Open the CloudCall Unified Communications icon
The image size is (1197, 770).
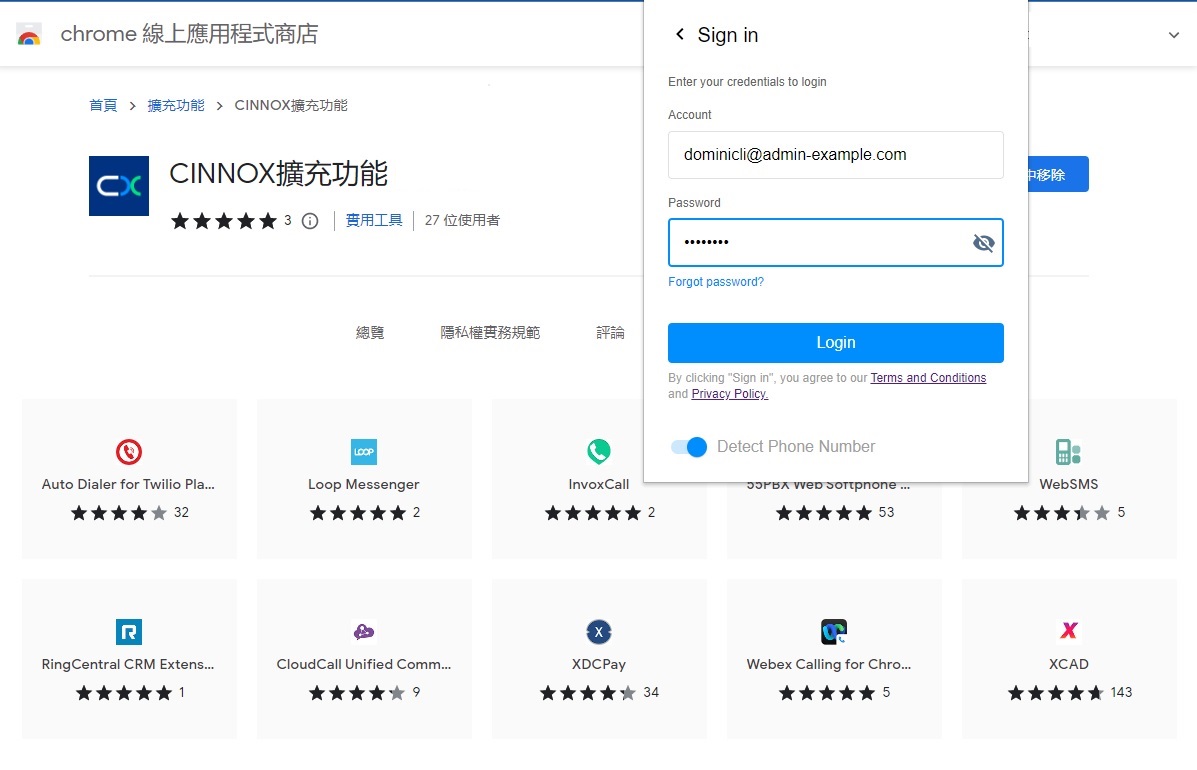(x=363, y=632)
